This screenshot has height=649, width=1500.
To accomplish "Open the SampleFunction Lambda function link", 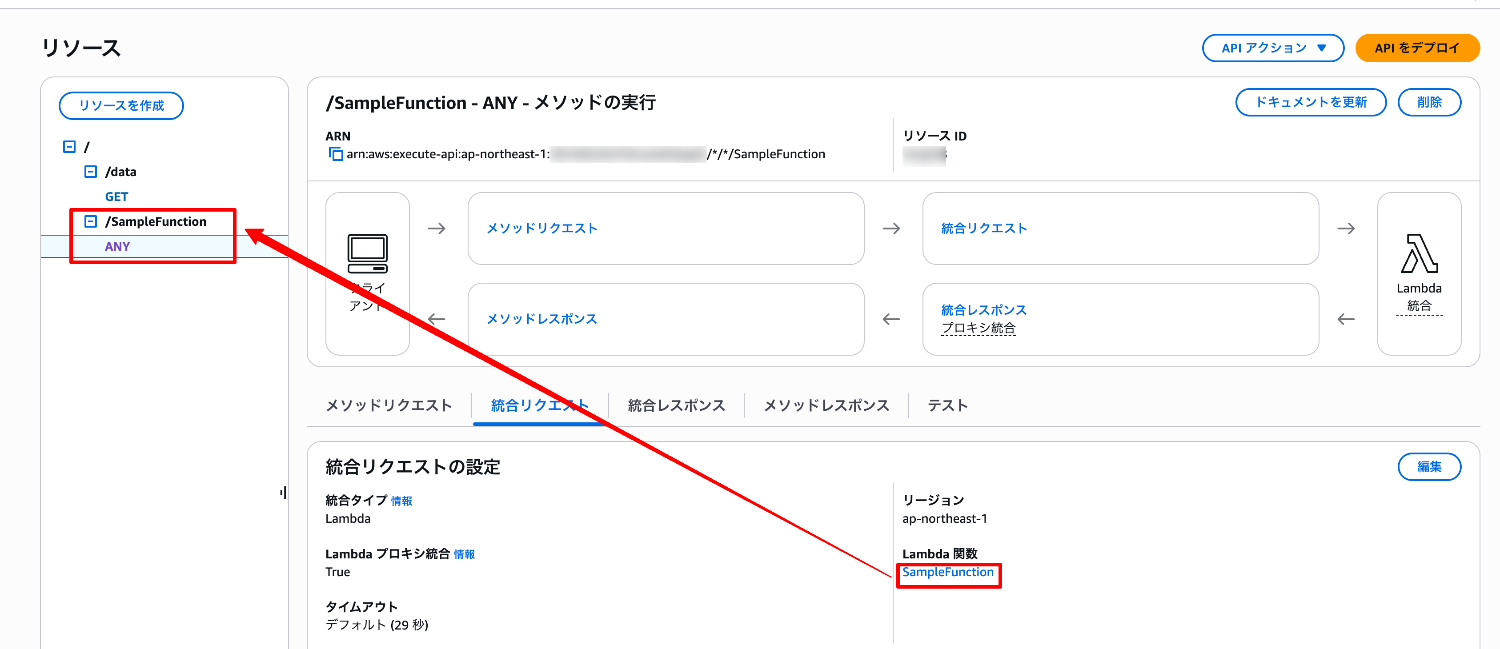I will point(948,572).
